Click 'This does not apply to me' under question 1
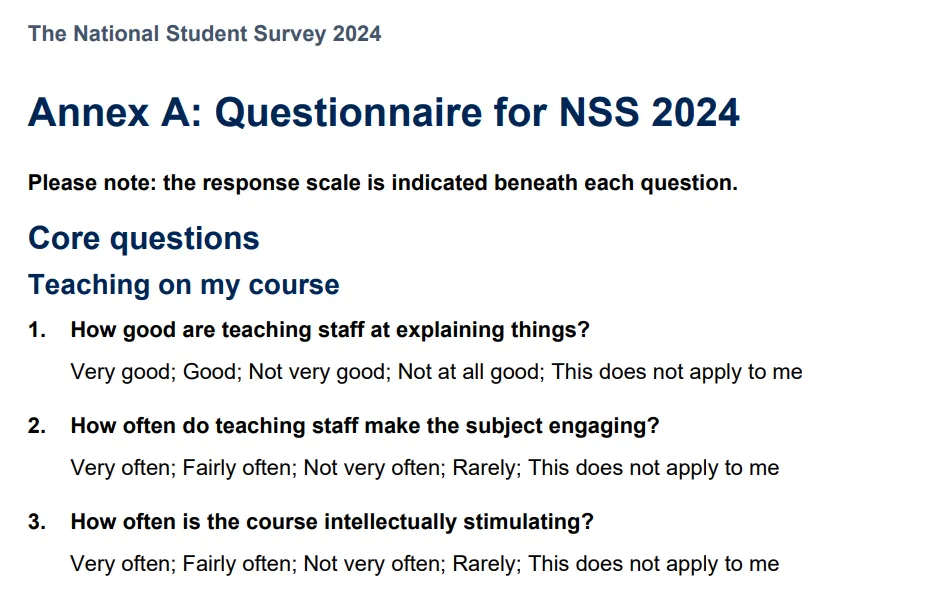The height and width of the screenshot is (598, 932). click(677, 372)
